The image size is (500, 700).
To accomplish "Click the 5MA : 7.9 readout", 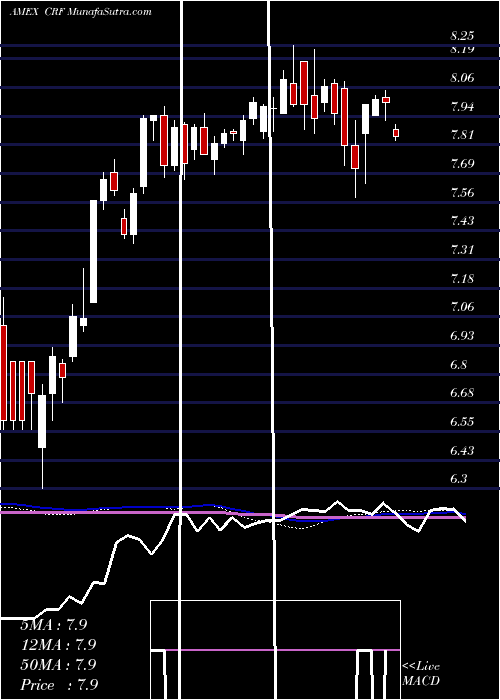I will click(x=54, y=625).
